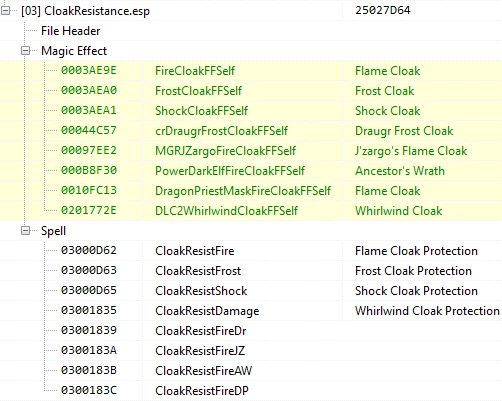Collapse the Magic Effect group
This screenshot has height=401, width=502.
(x=25, y=51)
